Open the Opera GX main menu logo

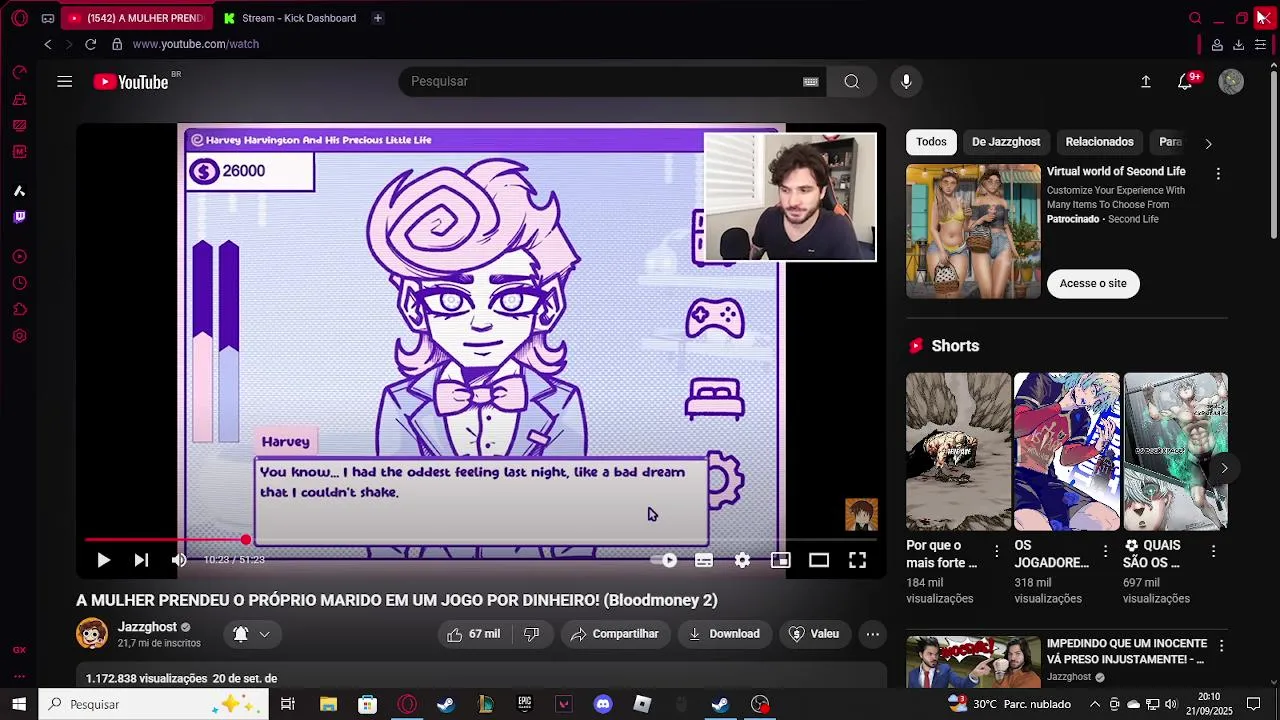coord(19,18)
